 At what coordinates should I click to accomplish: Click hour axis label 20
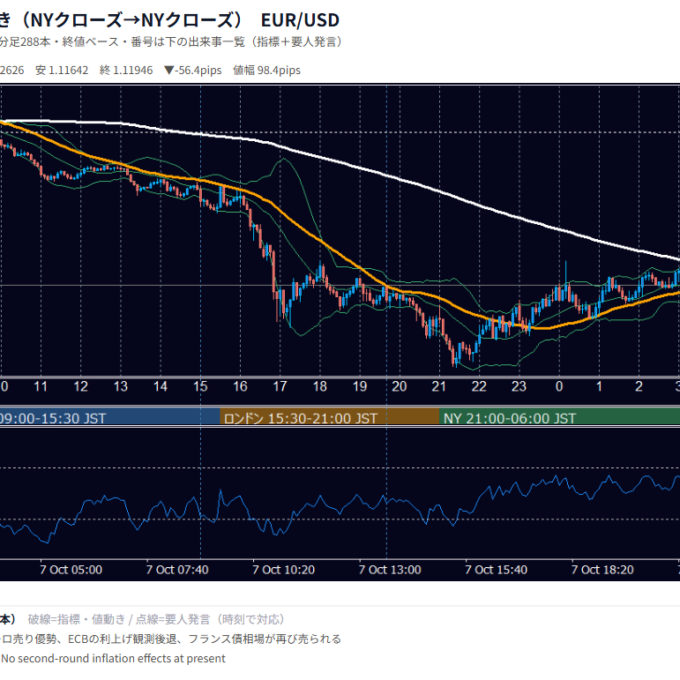coord(399,386)
